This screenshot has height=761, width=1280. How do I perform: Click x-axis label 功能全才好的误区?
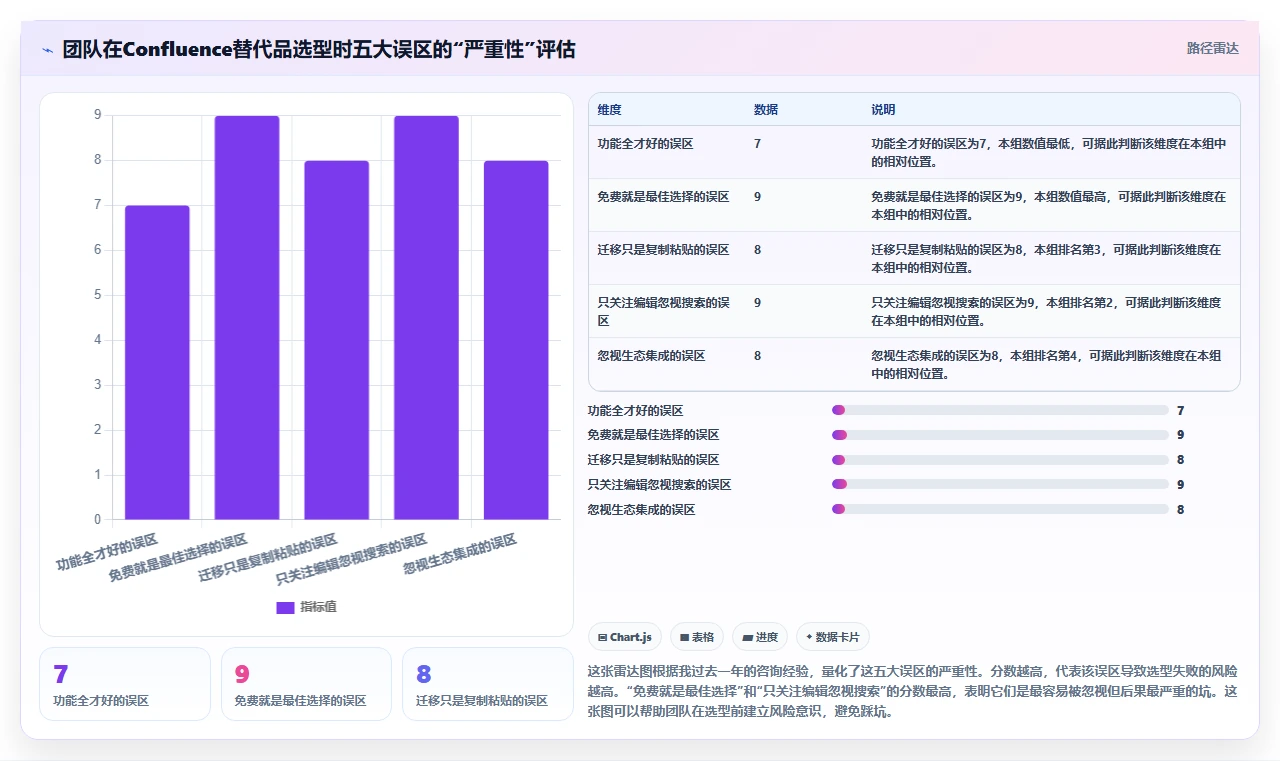pyautogui.click(x=107, y=552)
